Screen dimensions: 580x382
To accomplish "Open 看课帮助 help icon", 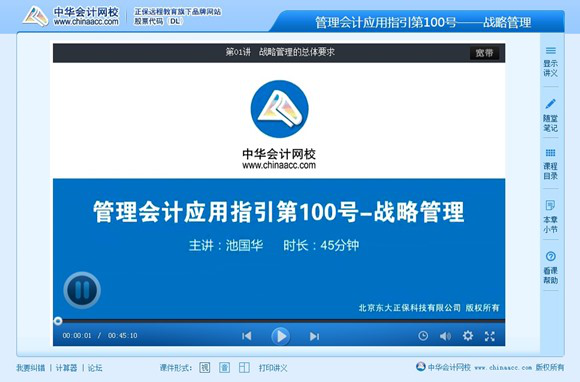I will pyautogui.click(x=550, y=267).
